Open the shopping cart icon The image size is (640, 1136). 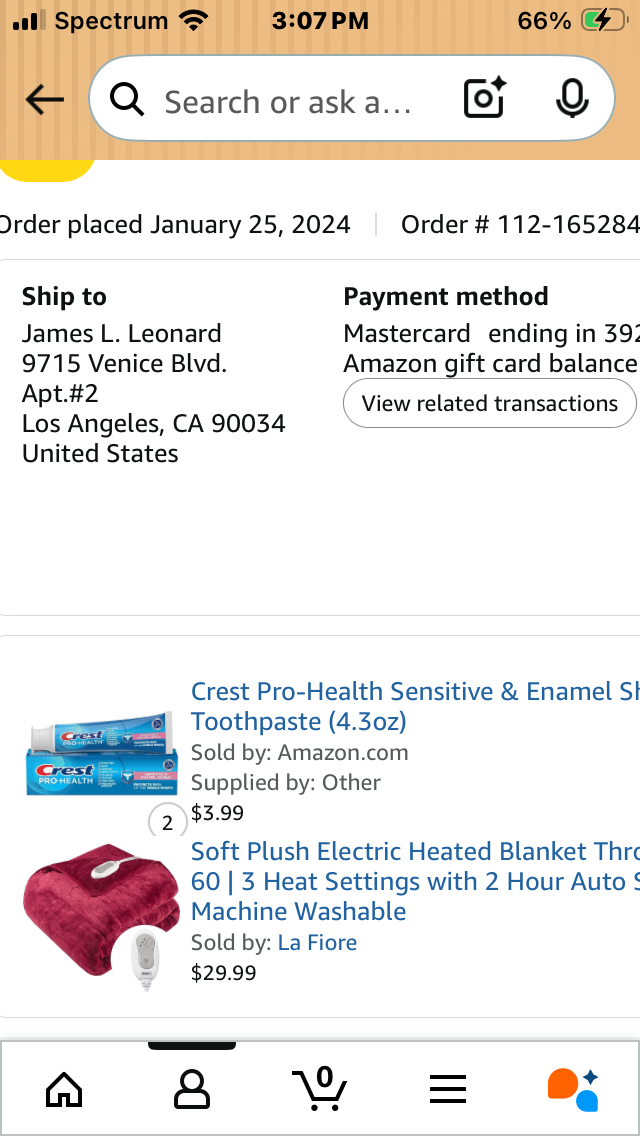(320, 1088)
